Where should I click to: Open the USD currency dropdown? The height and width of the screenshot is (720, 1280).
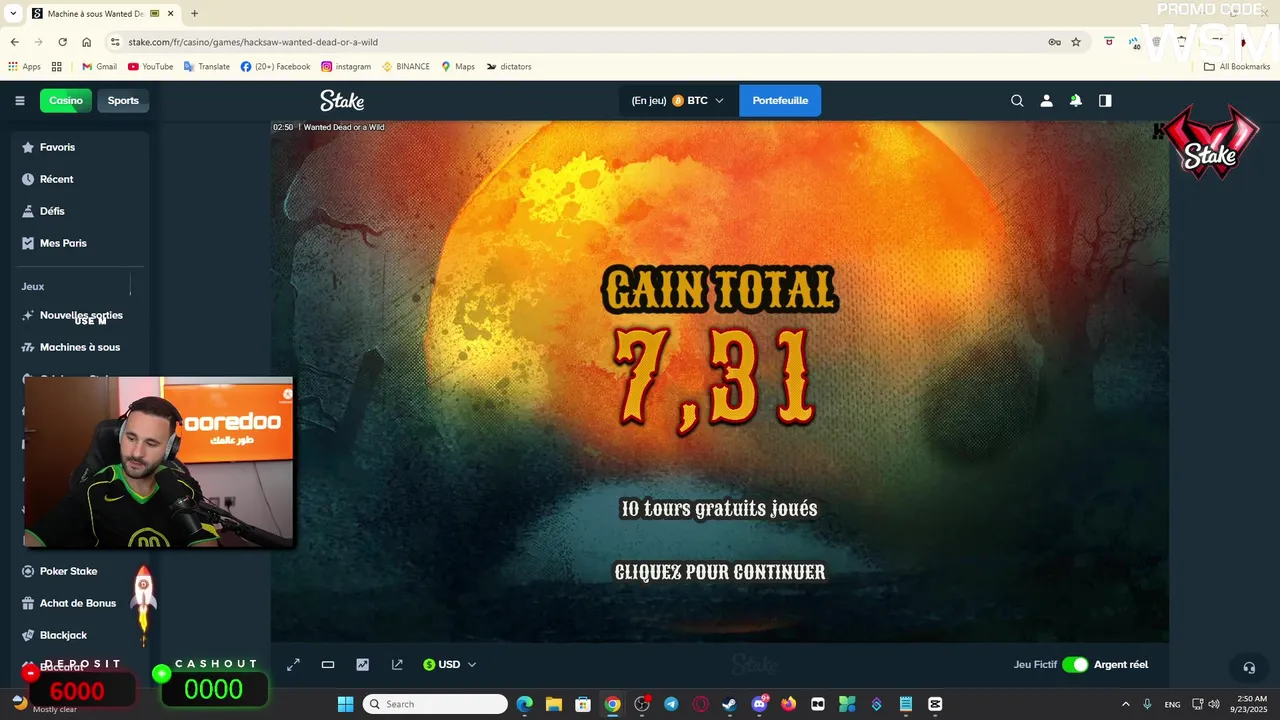point(450,664)
